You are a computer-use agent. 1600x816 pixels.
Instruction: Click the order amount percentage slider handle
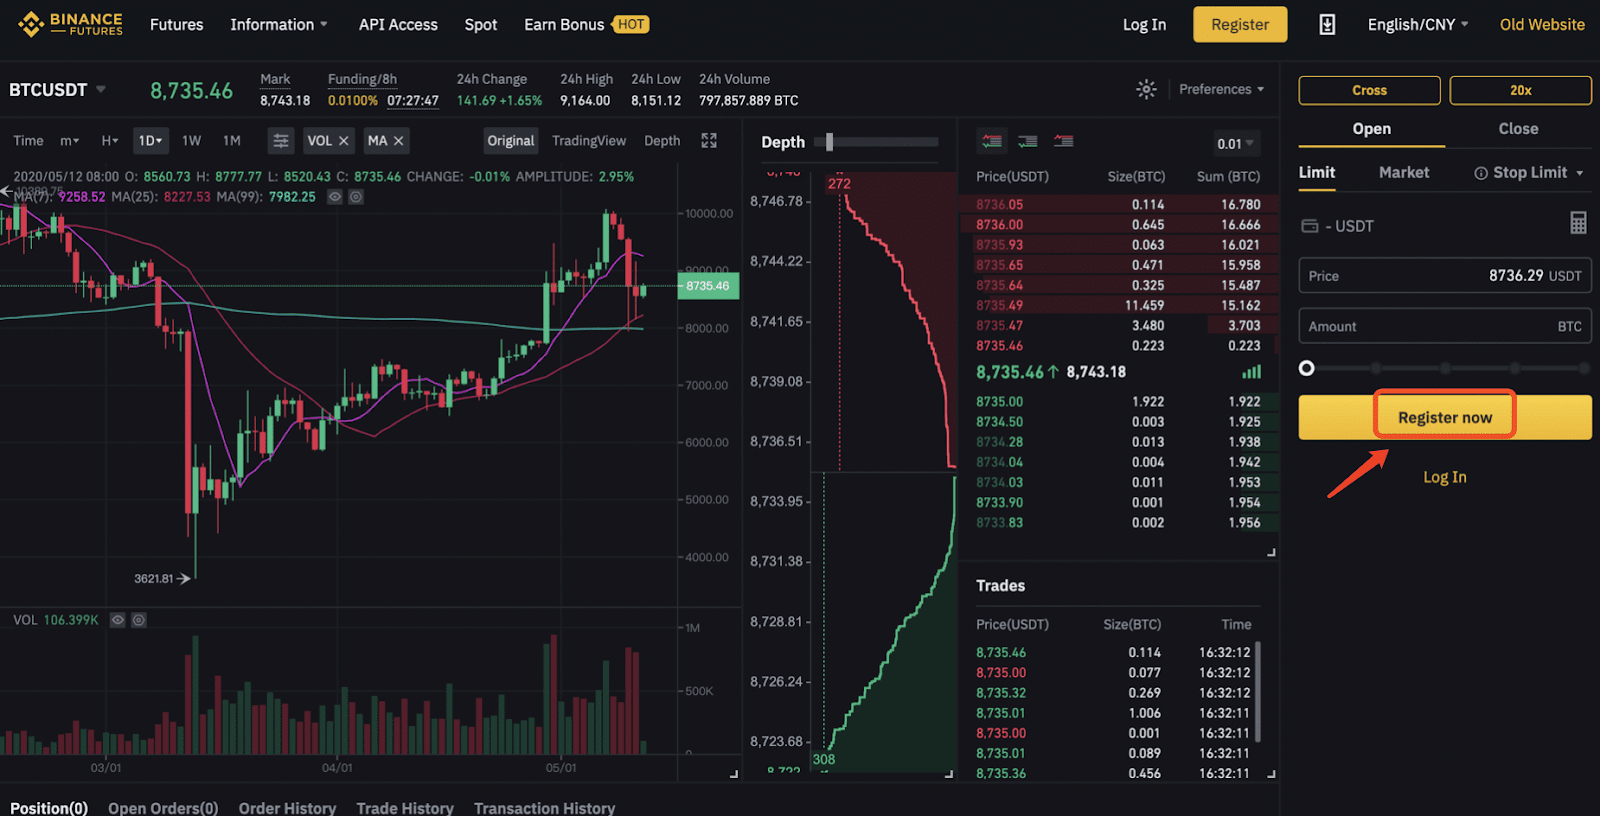coord(1306,368)
